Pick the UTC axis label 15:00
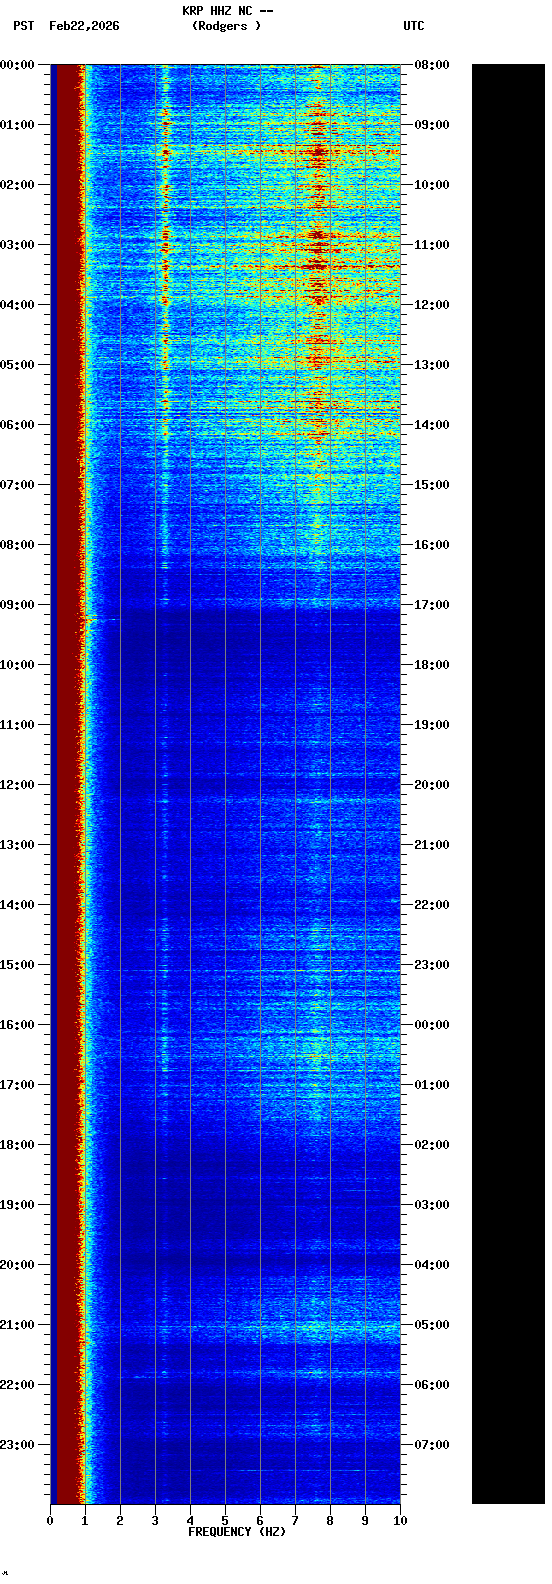Screen dimensions: 552x1584 [x=432, y=485]
